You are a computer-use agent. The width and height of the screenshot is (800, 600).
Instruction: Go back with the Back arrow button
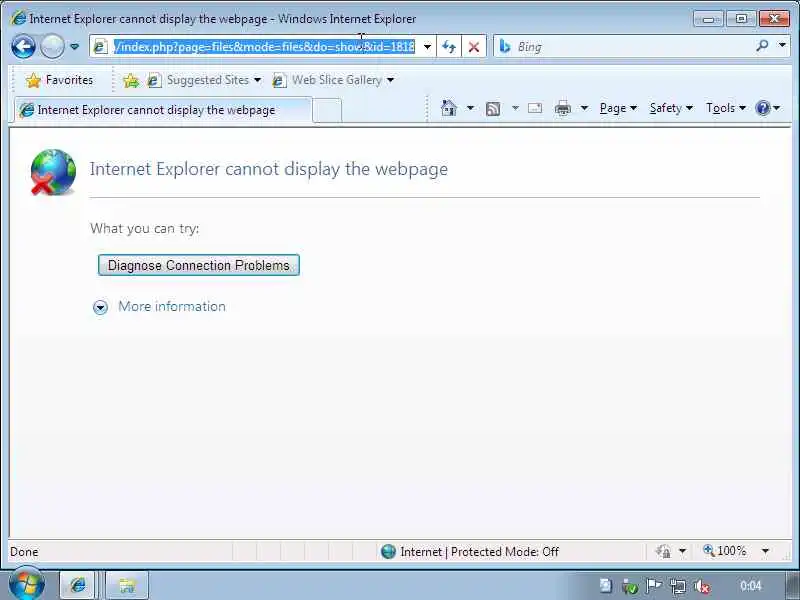pos(23,47)
